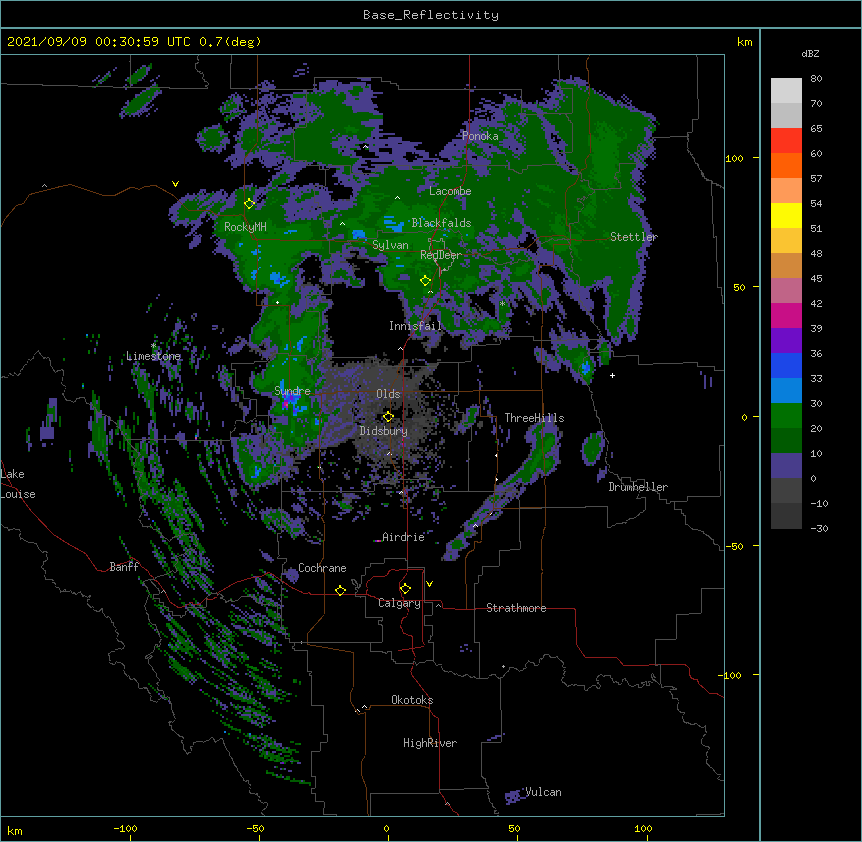
Task: Click the asterisk marker above Limestone
Action: 153,346
